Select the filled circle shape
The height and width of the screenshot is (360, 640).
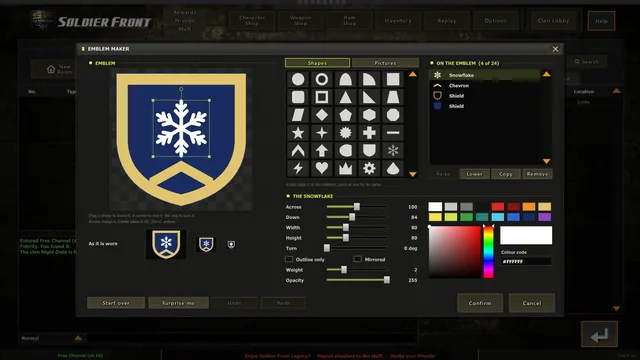click(298, 79)
